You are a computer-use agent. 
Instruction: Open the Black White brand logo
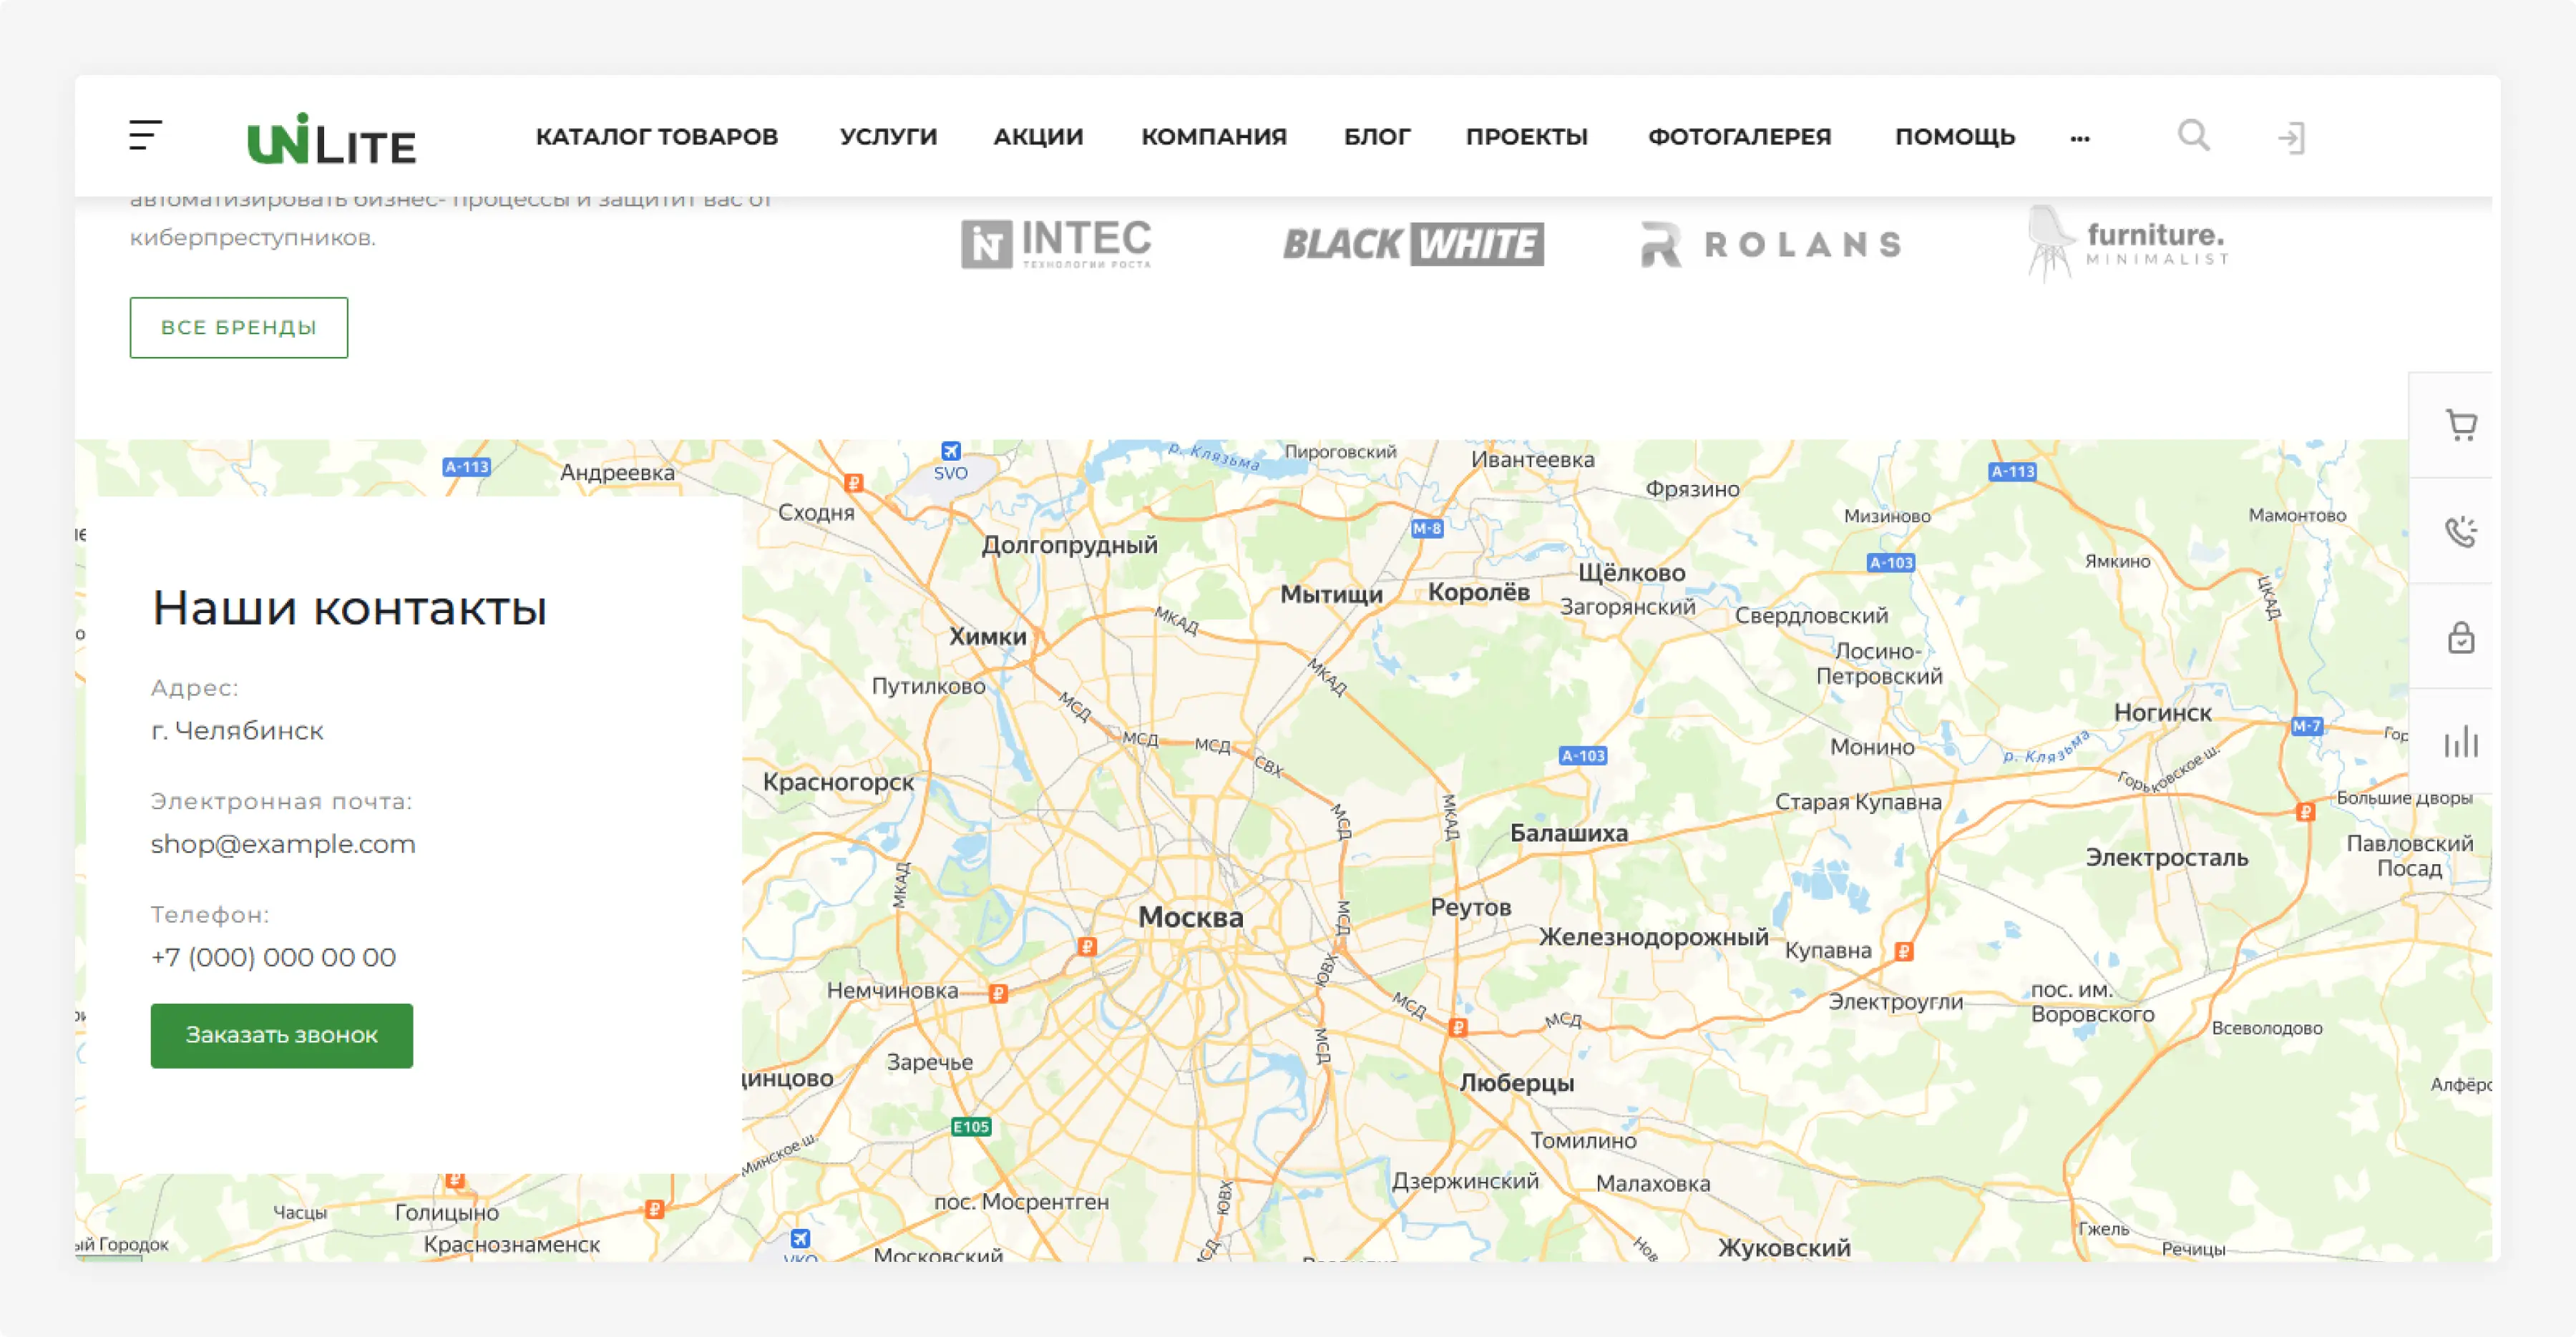pyautogui.click(x=1413, y=244)
